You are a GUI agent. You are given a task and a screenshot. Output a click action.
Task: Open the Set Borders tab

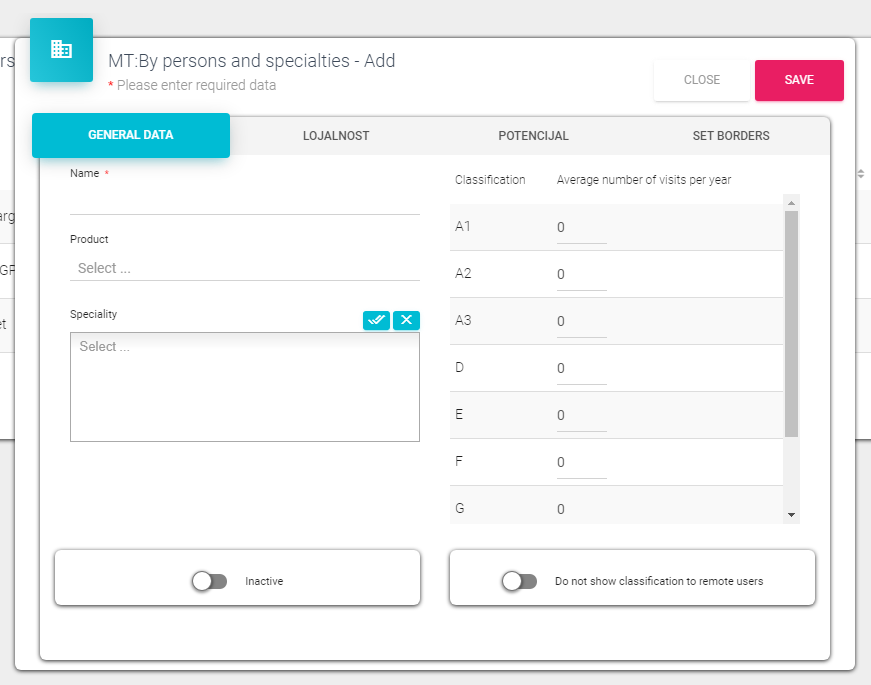(731, 136)
